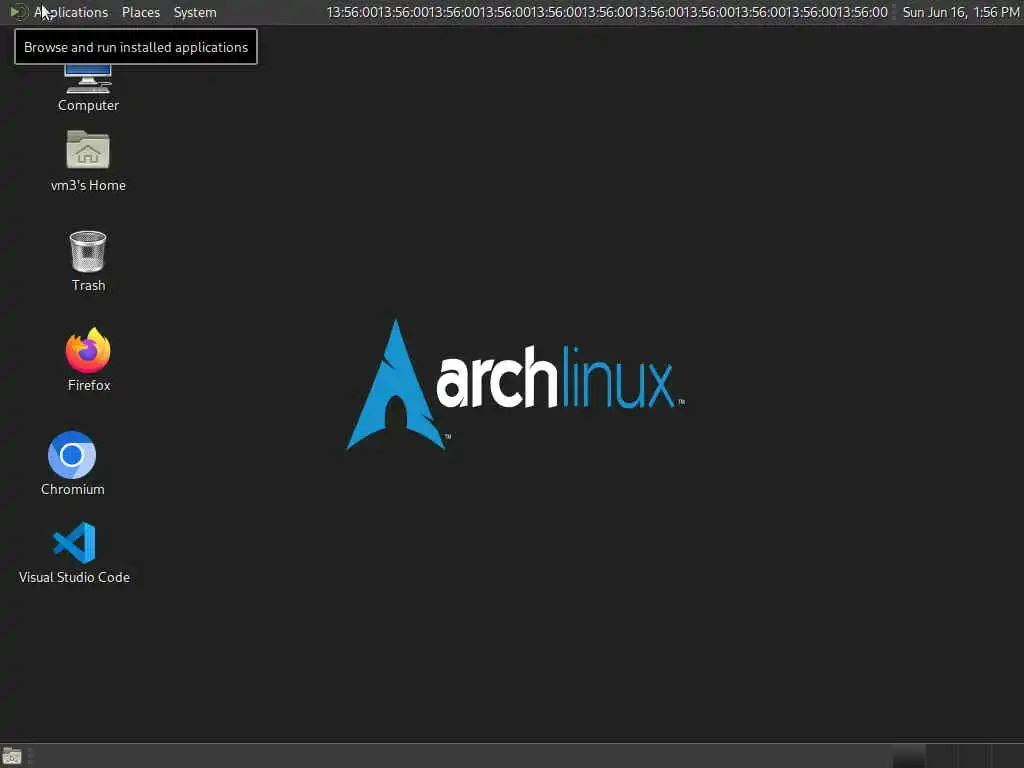Open the Applications menu
The width and height of the screenshot is (1024, 768).
[x=71, y=12]
